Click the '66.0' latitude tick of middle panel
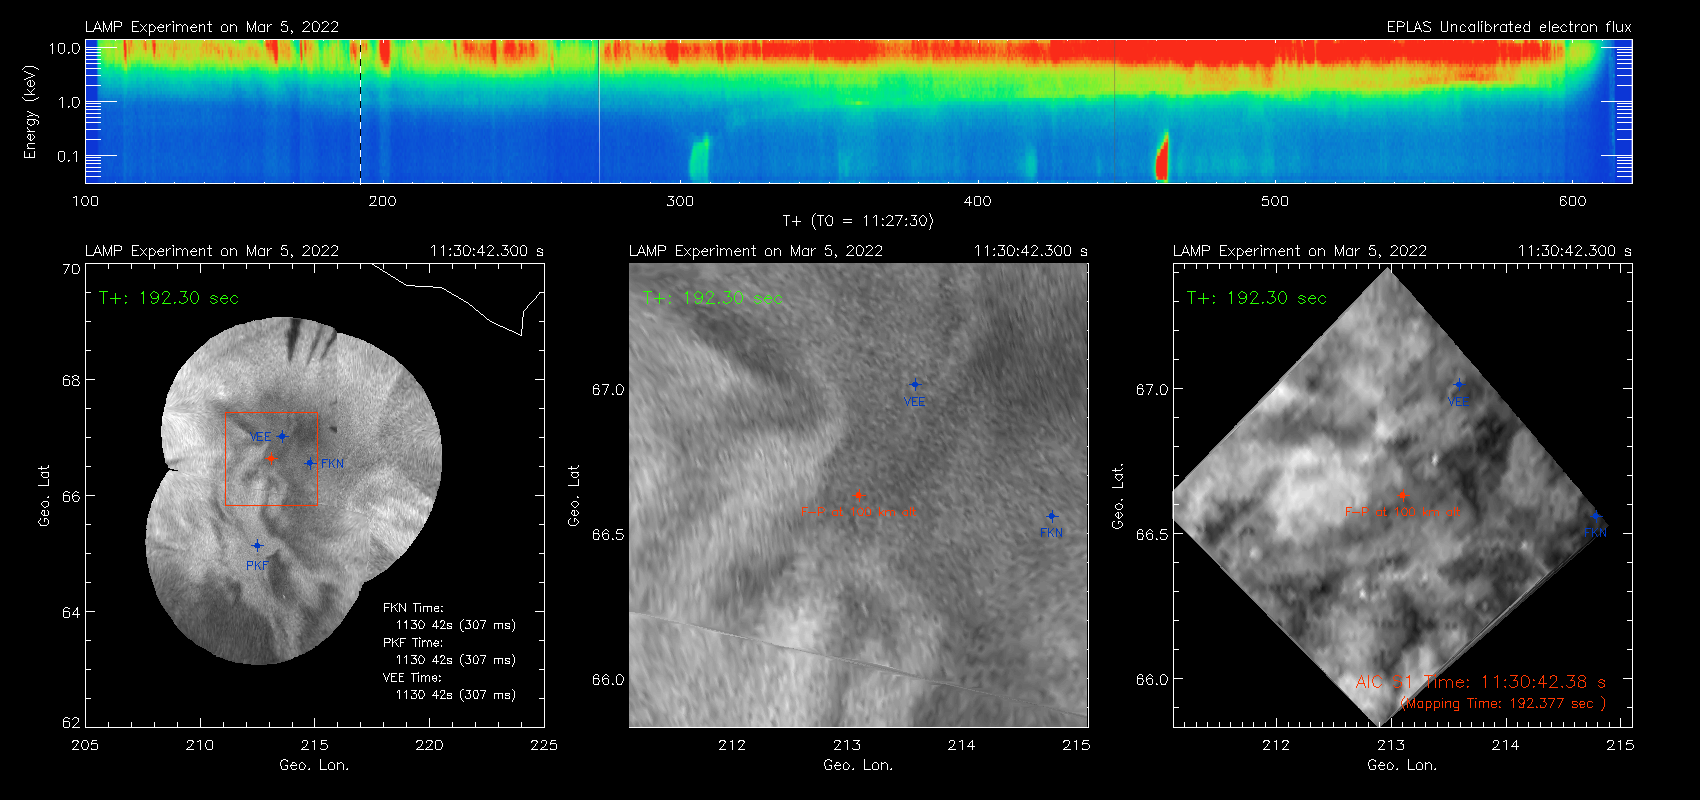The image size is (1700, 800). point(608,680)
